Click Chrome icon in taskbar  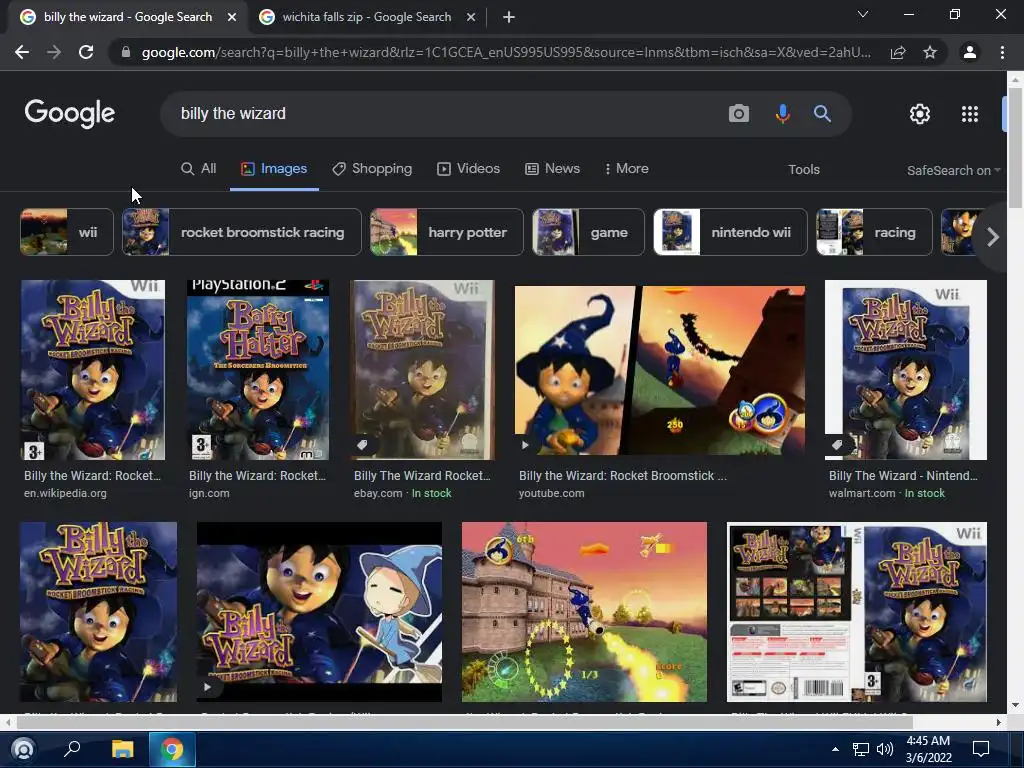point(172,749)
